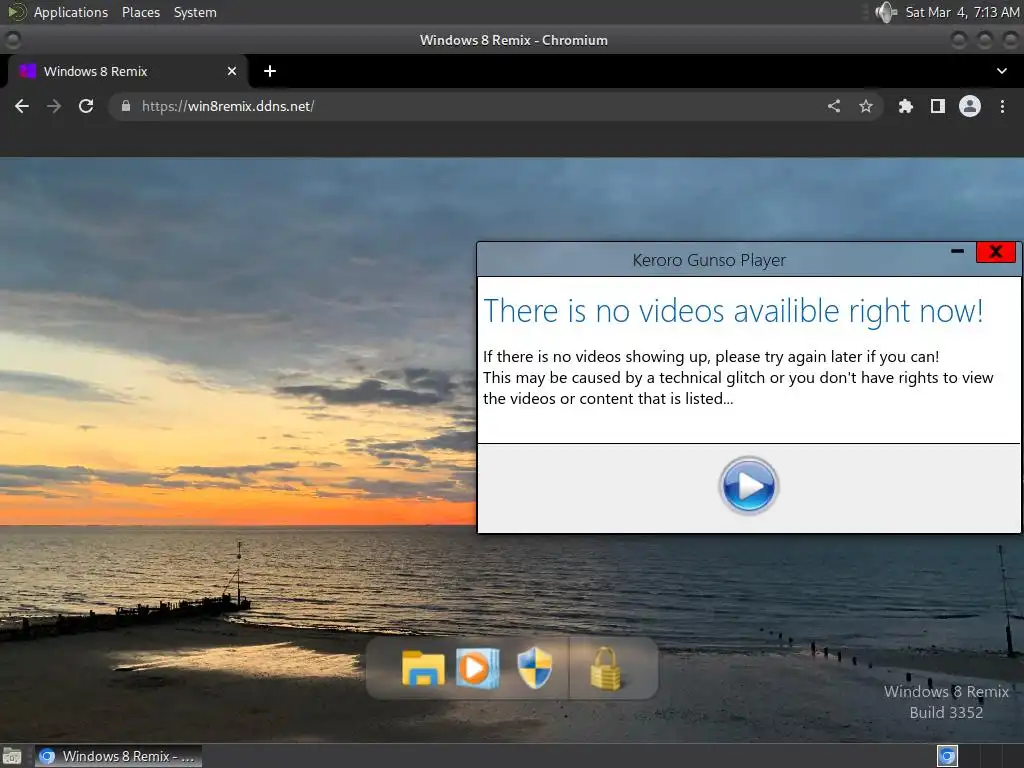Image resolution: width=1024 pixels, height=768 pixels.
Task: Open the profile avatar menu
Action: 970,106
